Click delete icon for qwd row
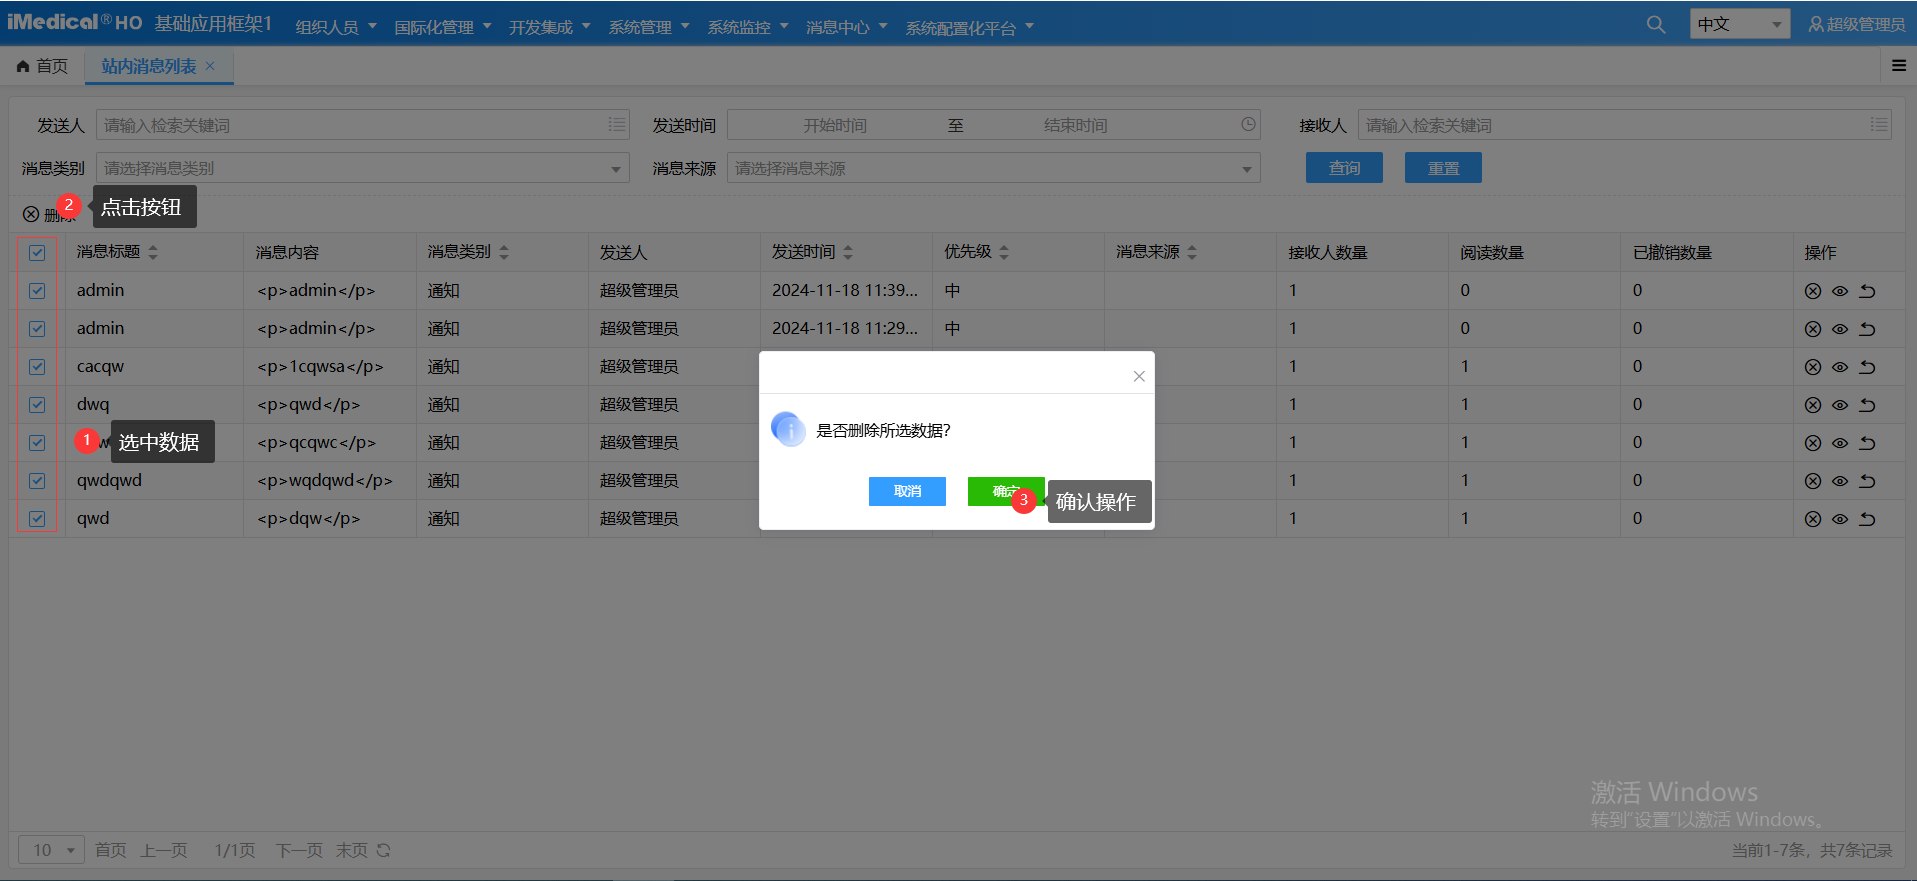1917x881 pixels. click(1813, 519)
